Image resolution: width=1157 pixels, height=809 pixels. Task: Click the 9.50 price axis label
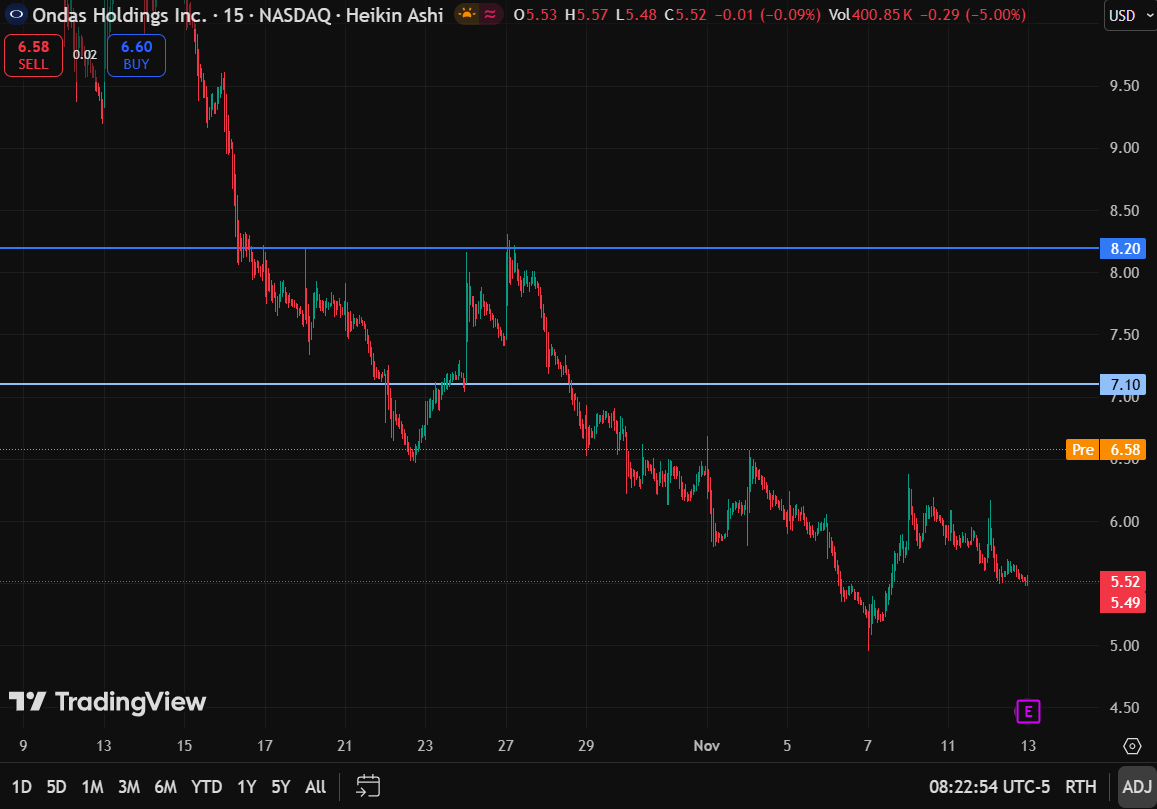[1125, 86]
